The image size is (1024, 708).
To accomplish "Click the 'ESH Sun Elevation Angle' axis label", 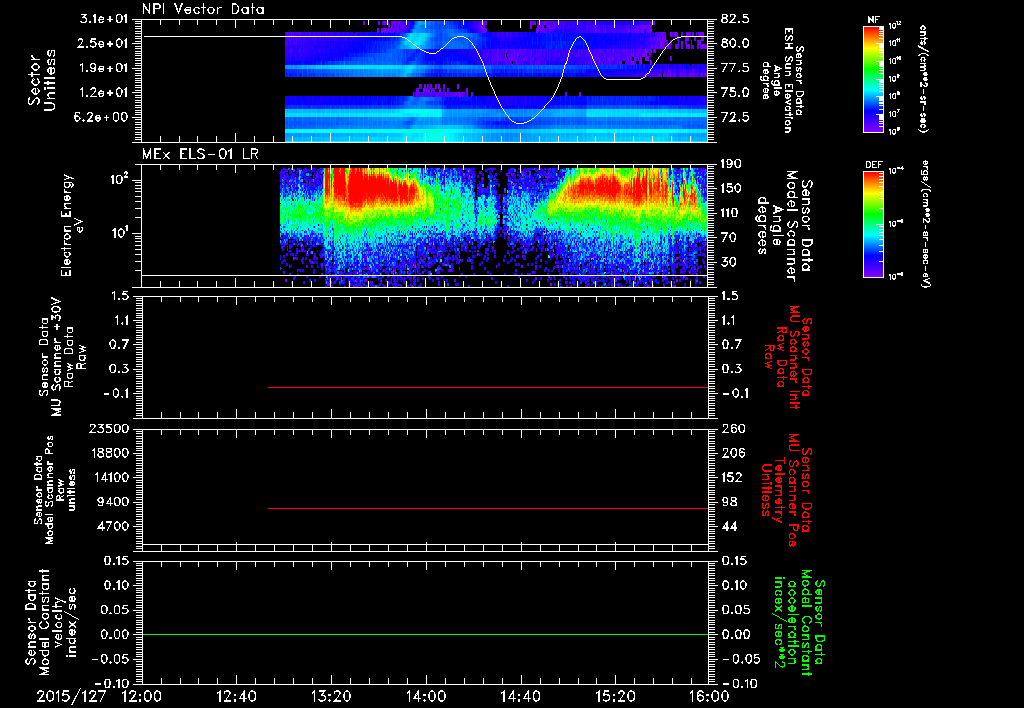I will coord(782,80).
